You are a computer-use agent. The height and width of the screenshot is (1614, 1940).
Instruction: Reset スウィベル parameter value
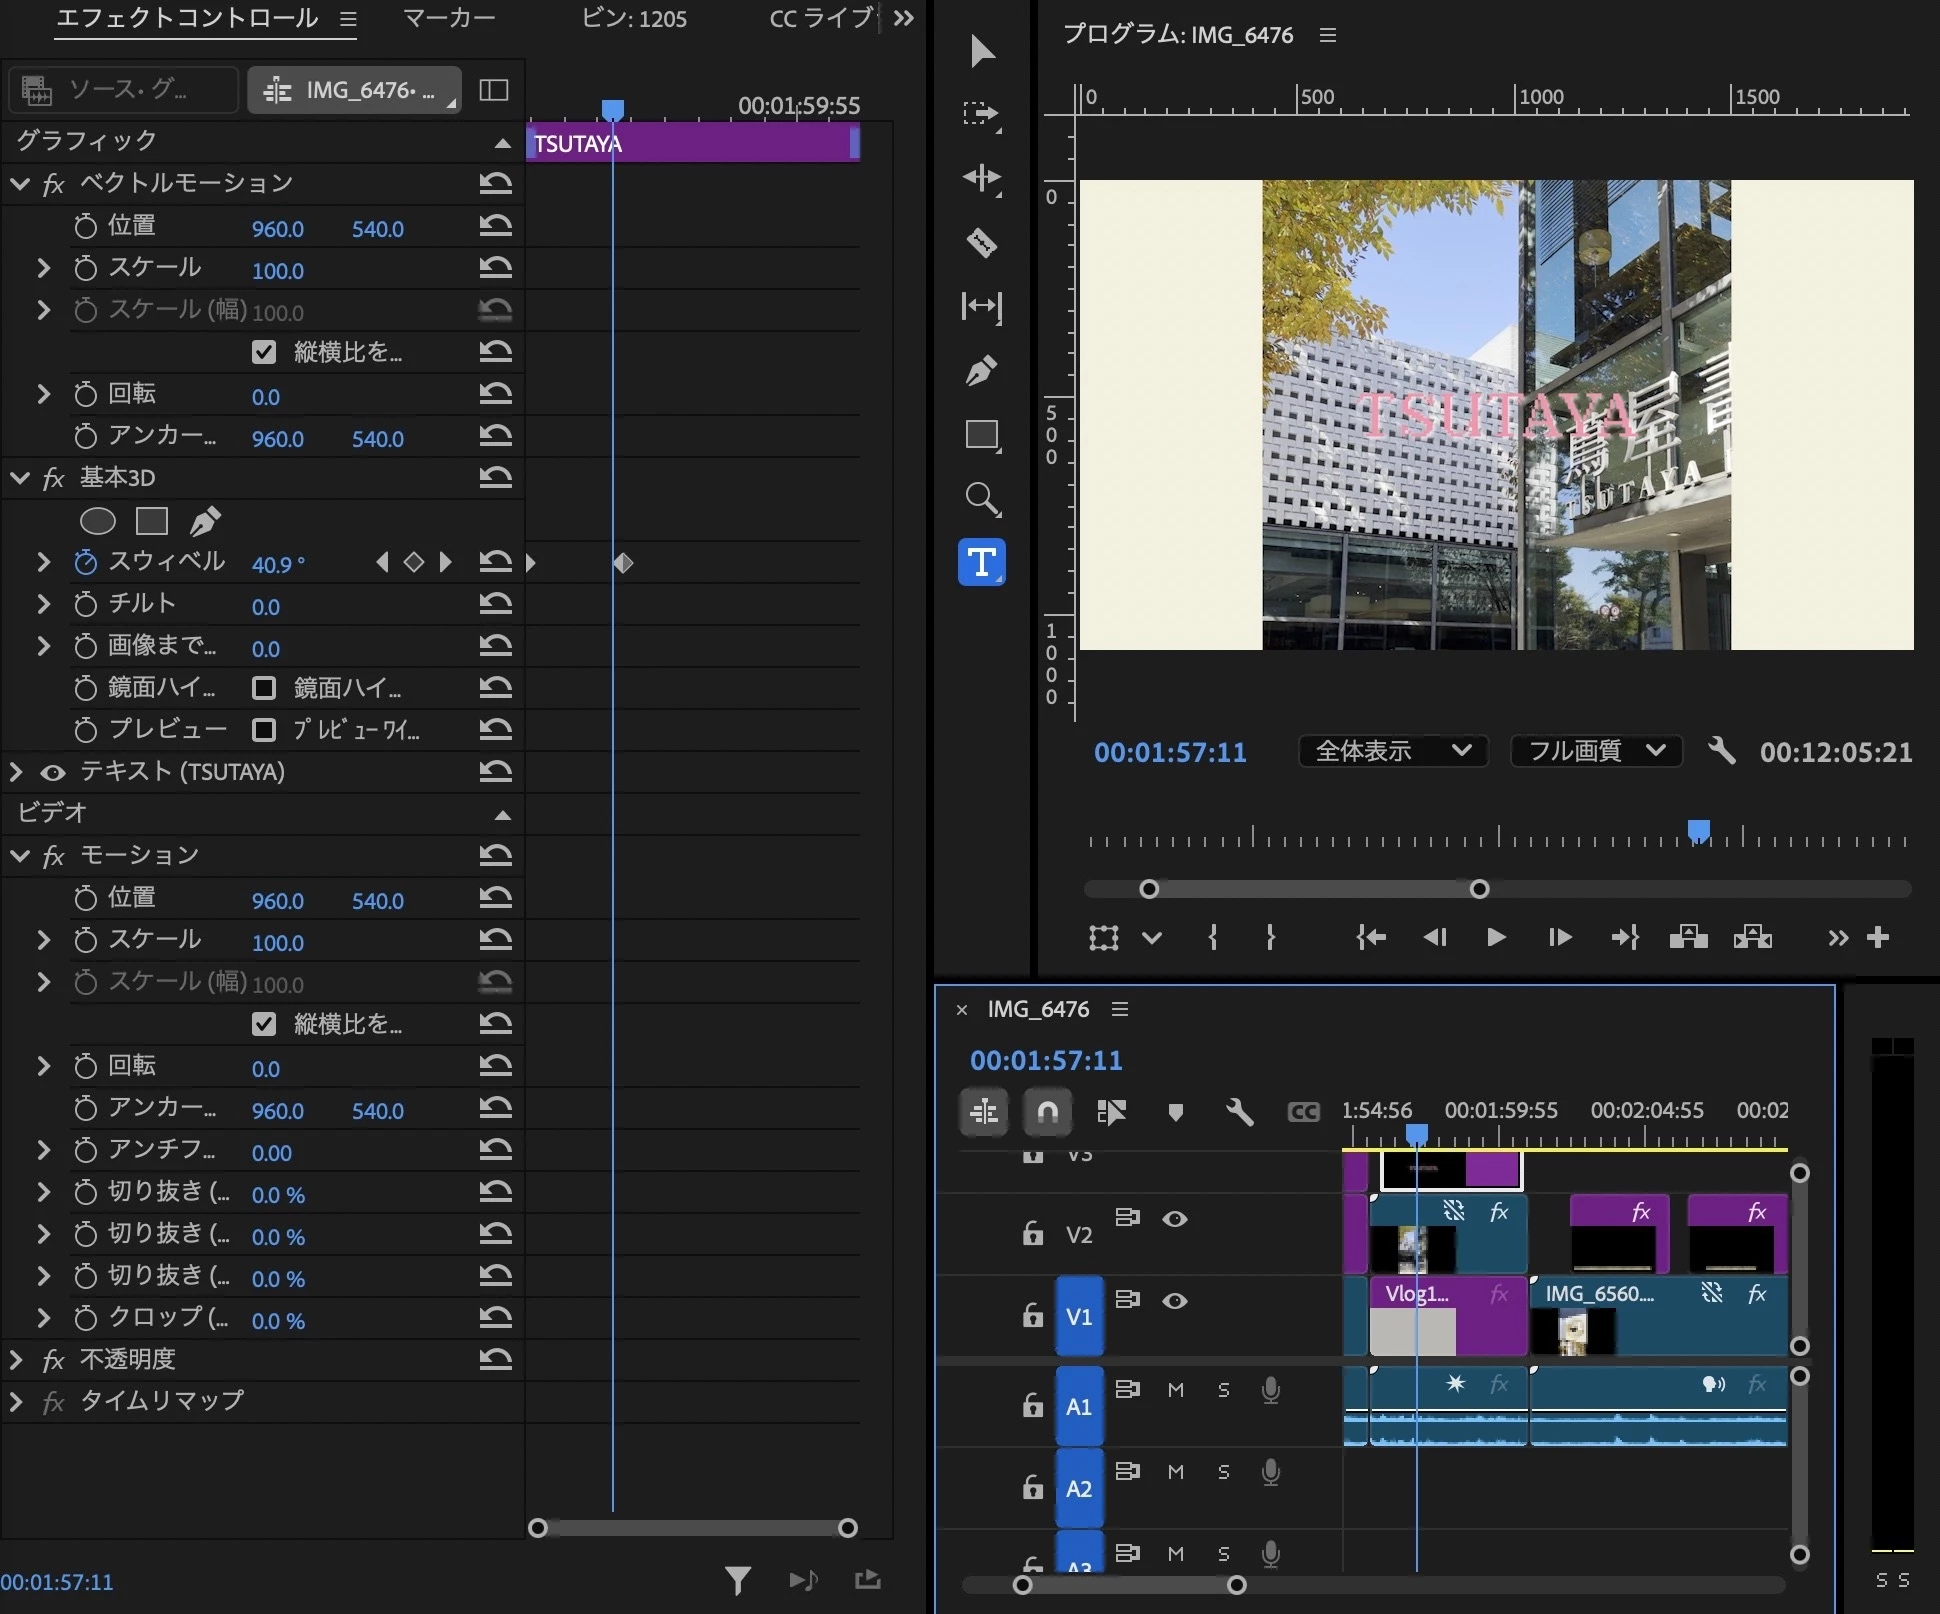(x=495, y=562)
